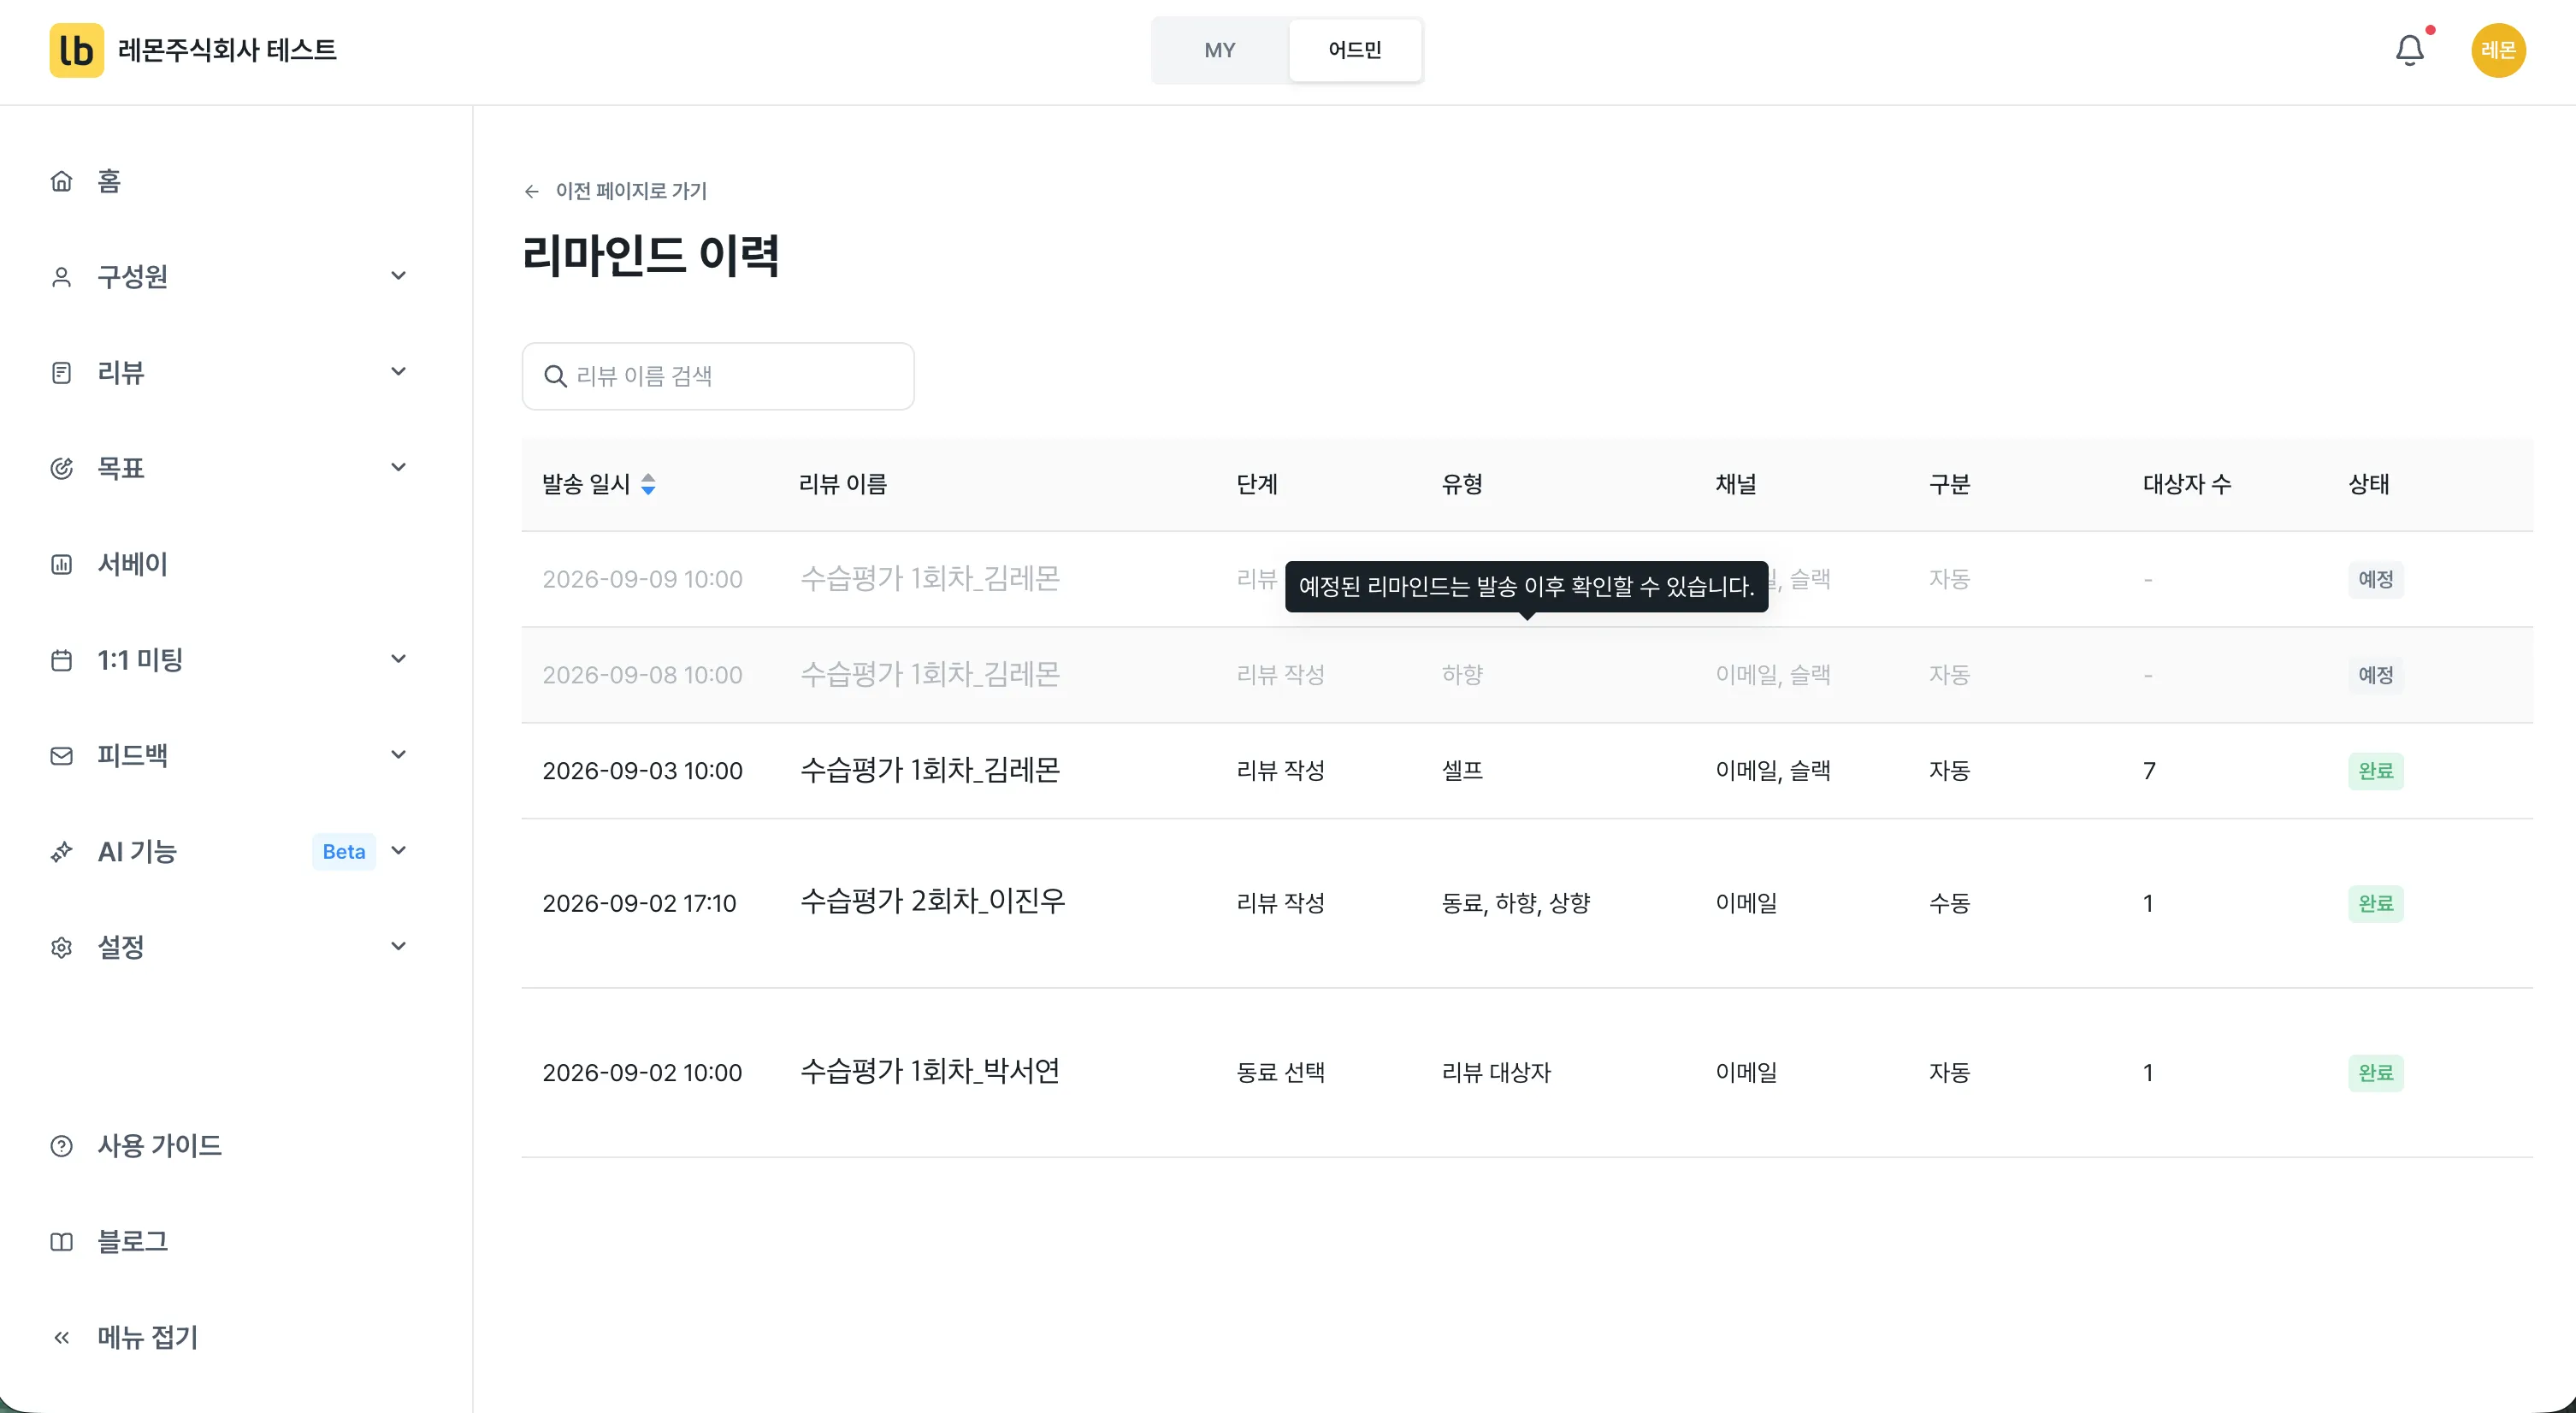Switch to the MY tab
2576x1413 pixels.
point(1219,50)
